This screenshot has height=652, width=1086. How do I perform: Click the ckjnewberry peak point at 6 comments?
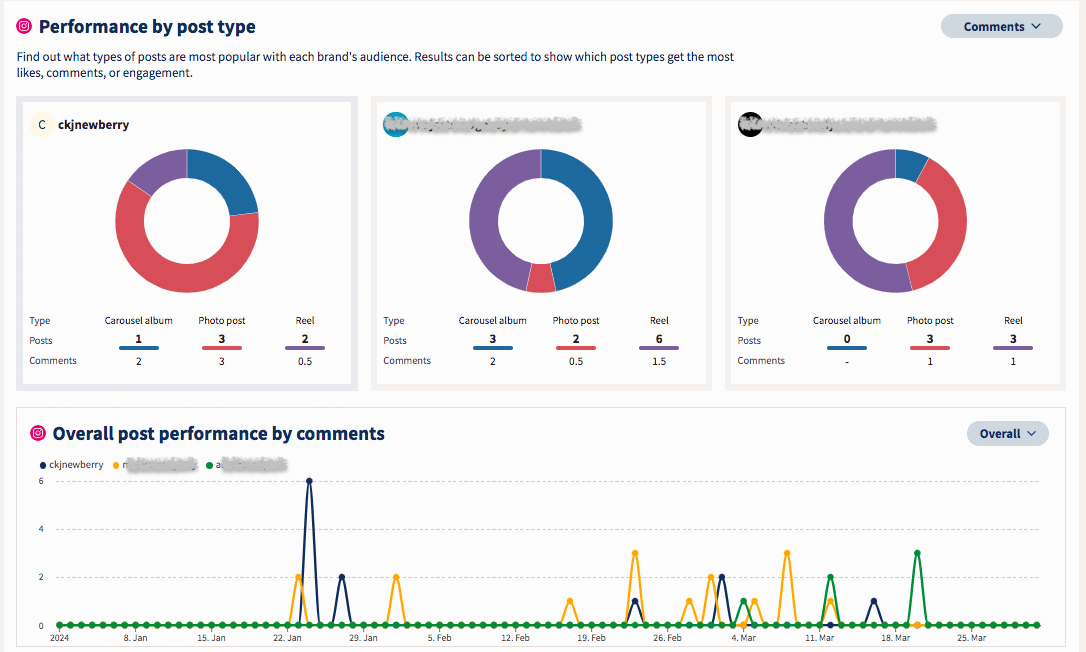point(309,481)
